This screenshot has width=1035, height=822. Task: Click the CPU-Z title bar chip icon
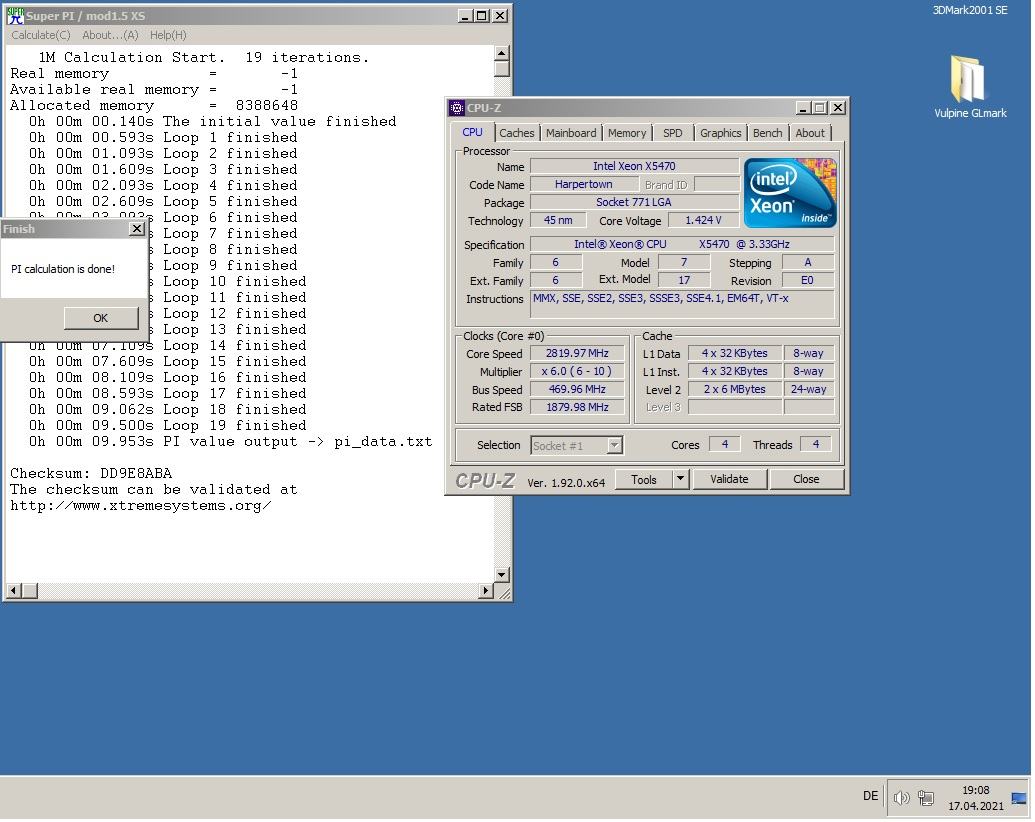[x=457, y=108]
